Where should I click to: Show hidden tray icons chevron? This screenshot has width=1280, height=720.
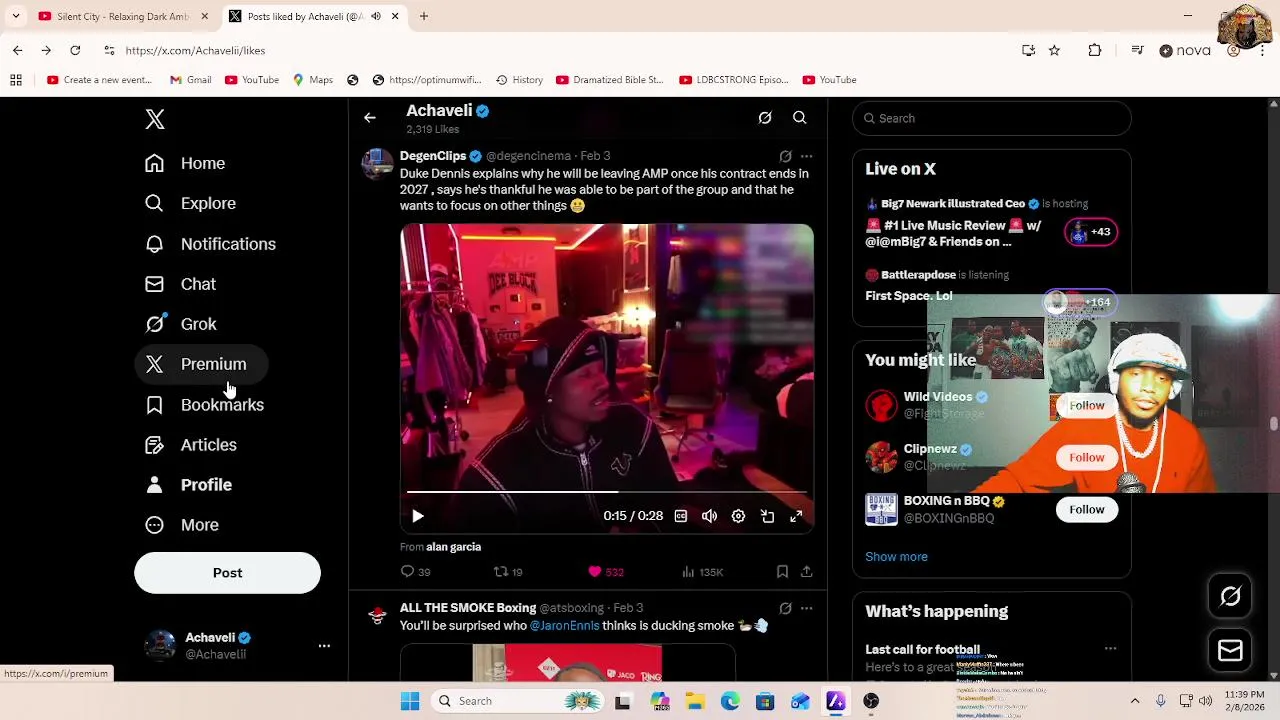[1135, 701]
